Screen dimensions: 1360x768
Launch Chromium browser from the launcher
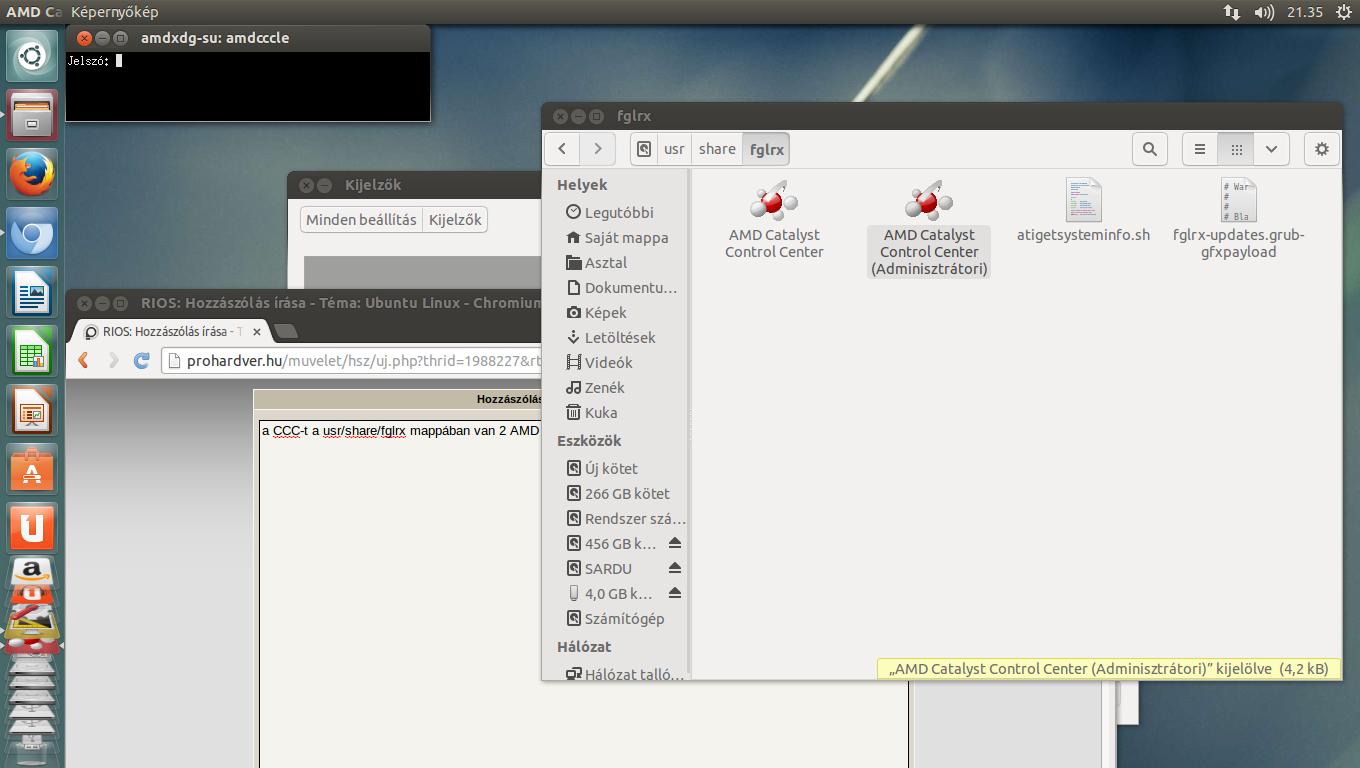click(32, 234)
